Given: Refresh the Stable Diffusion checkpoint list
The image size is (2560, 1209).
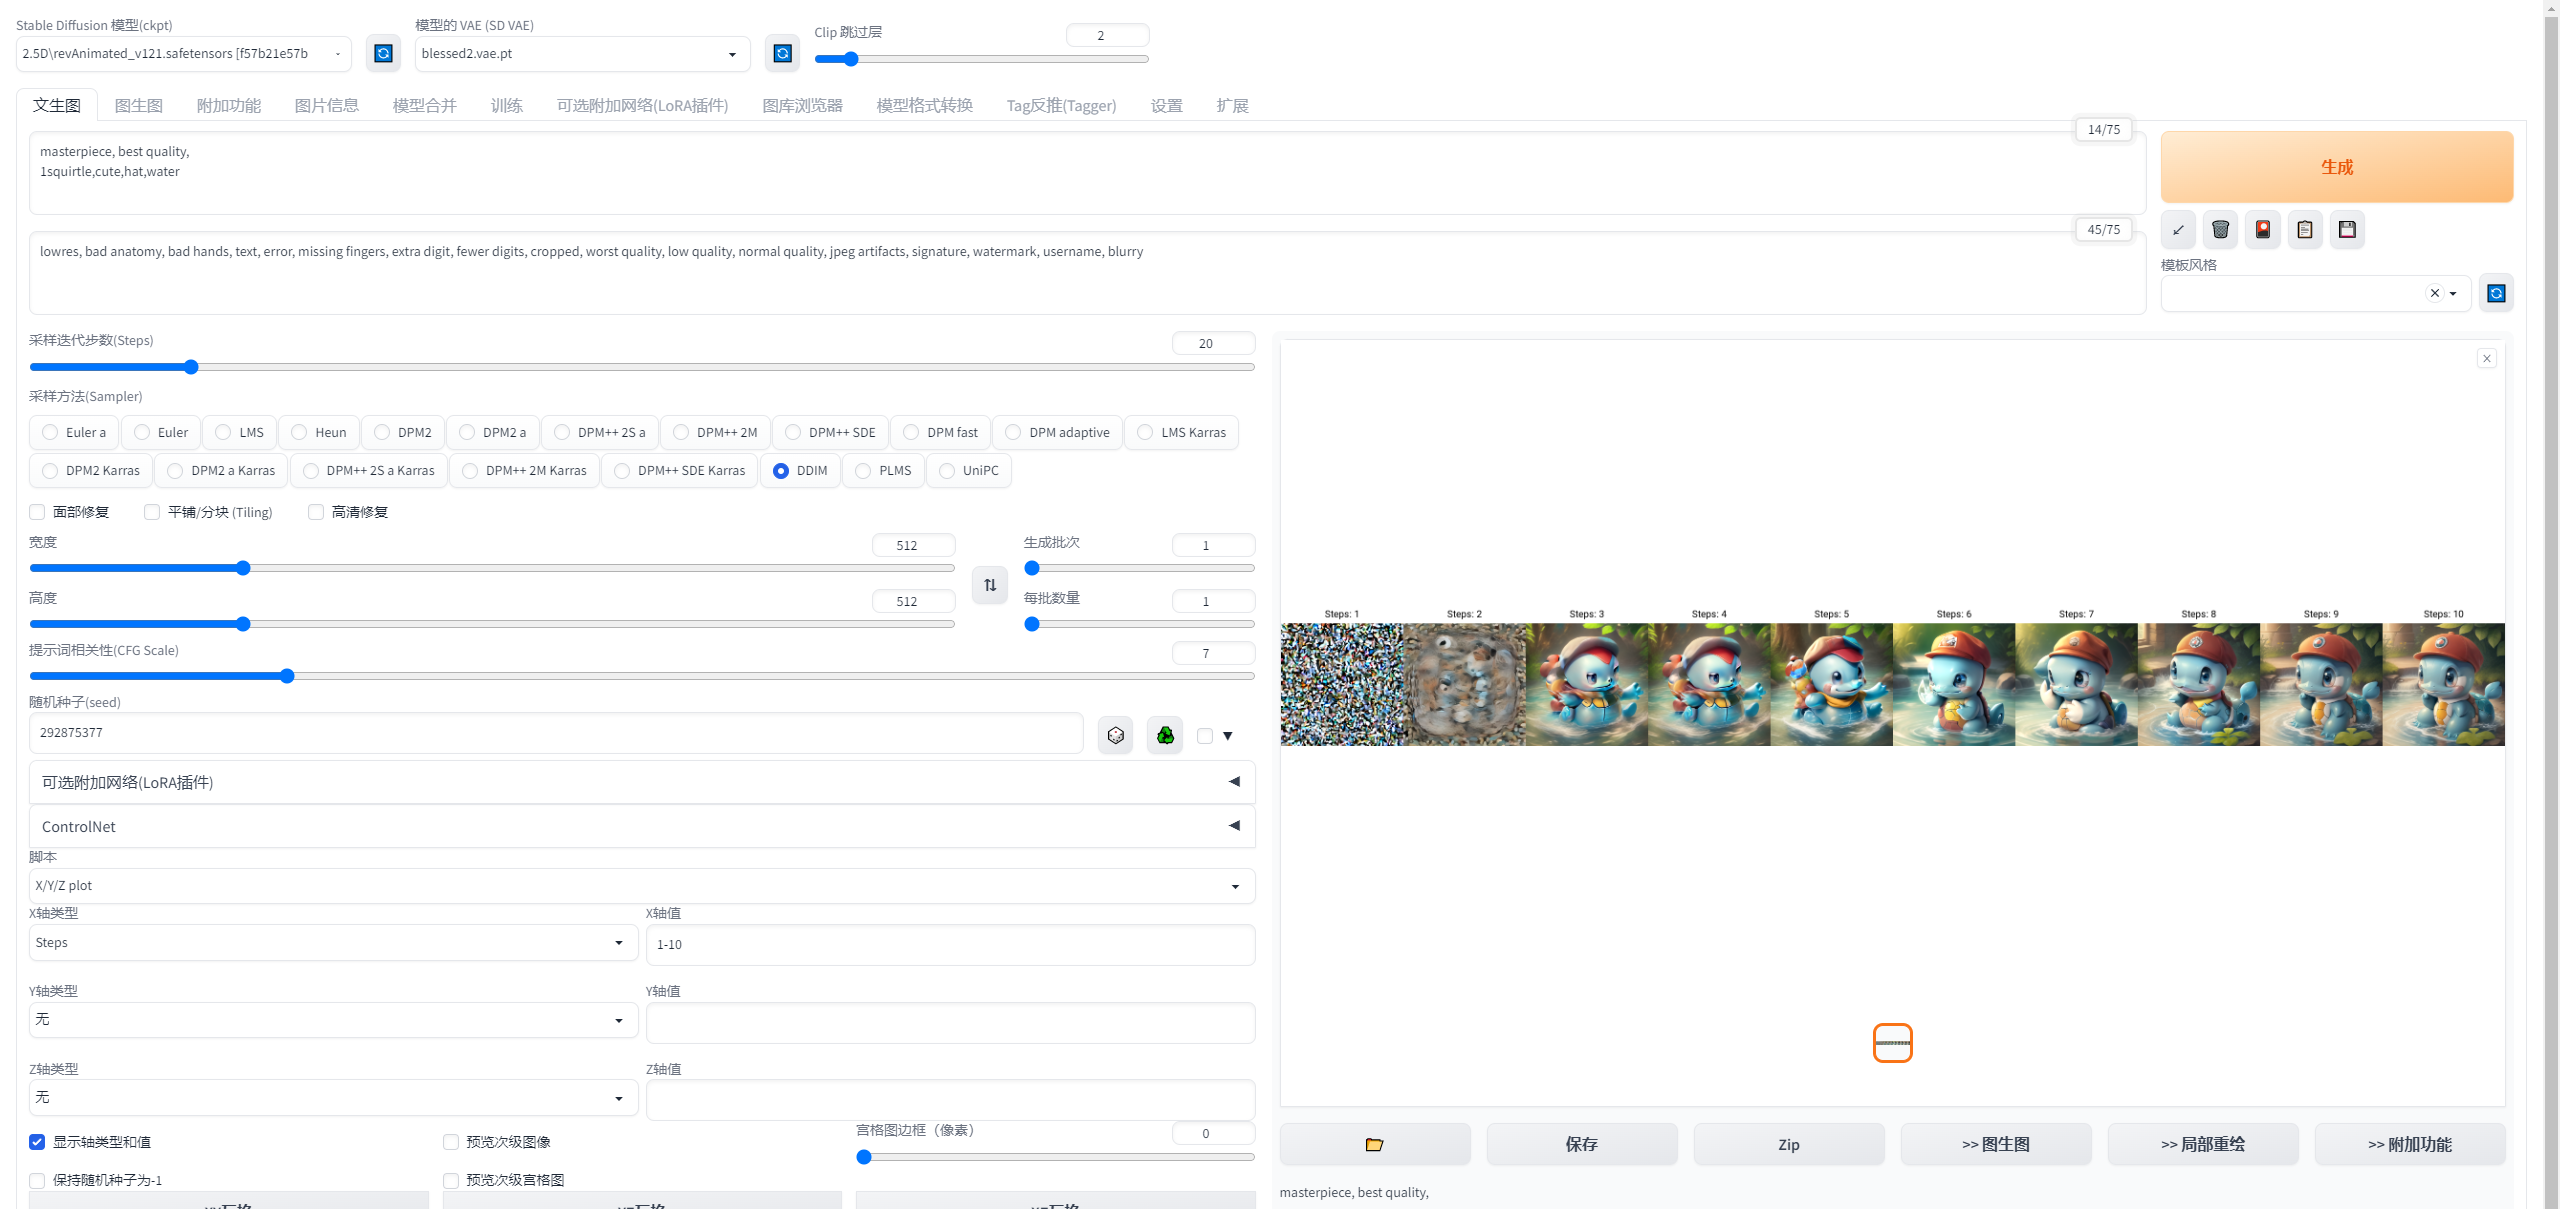Looking at the screenshot, I should click(x=383, y=53).
